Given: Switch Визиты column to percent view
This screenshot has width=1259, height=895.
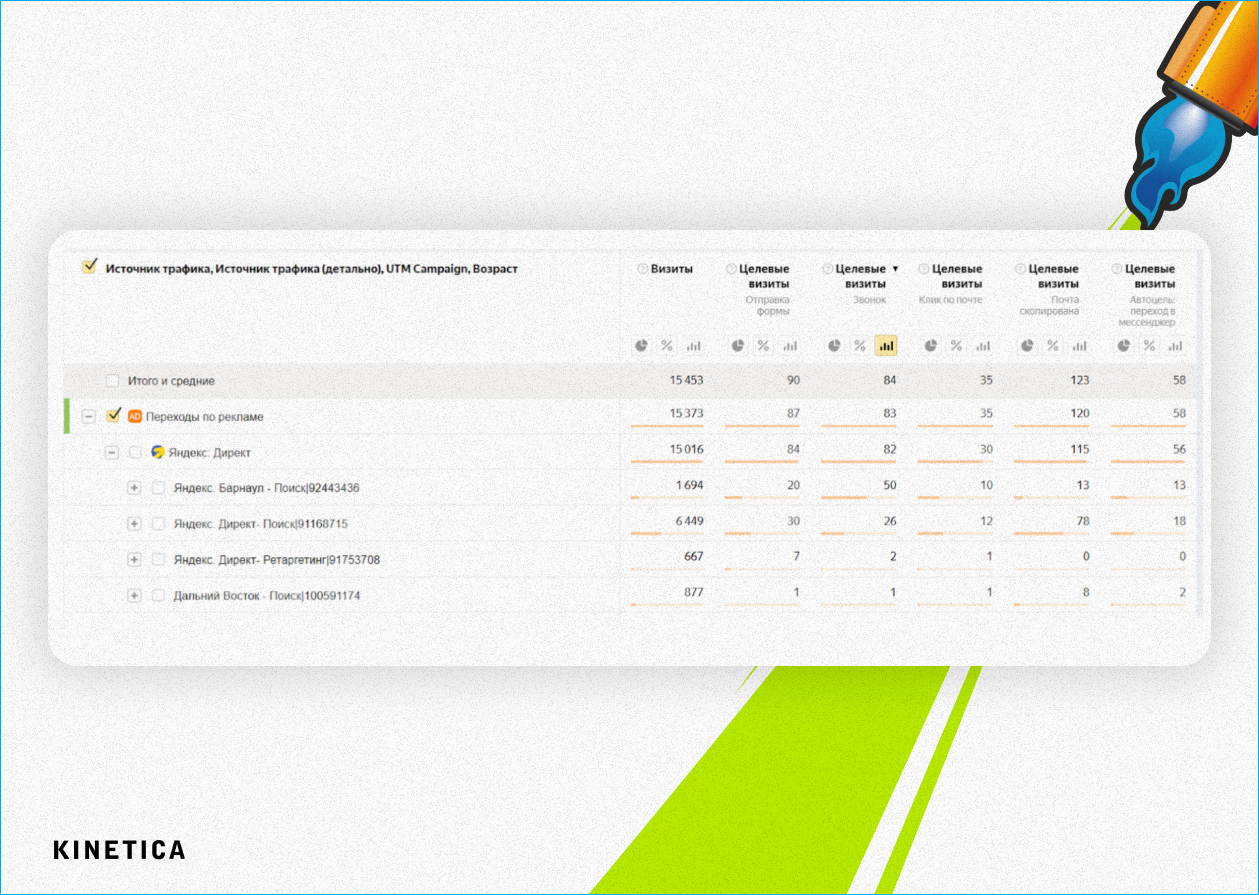Looking at the screenshot, I should [x=667, y=346].
